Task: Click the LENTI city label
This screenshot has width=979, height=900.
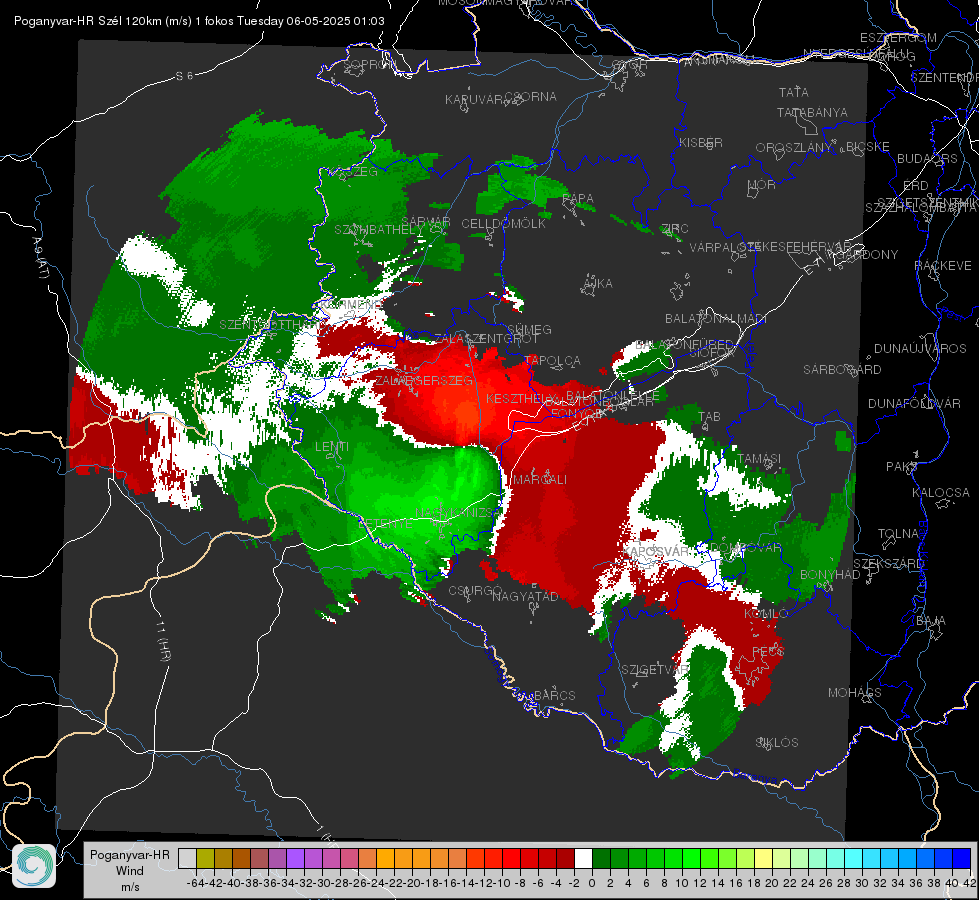Action: coord(332,447)
